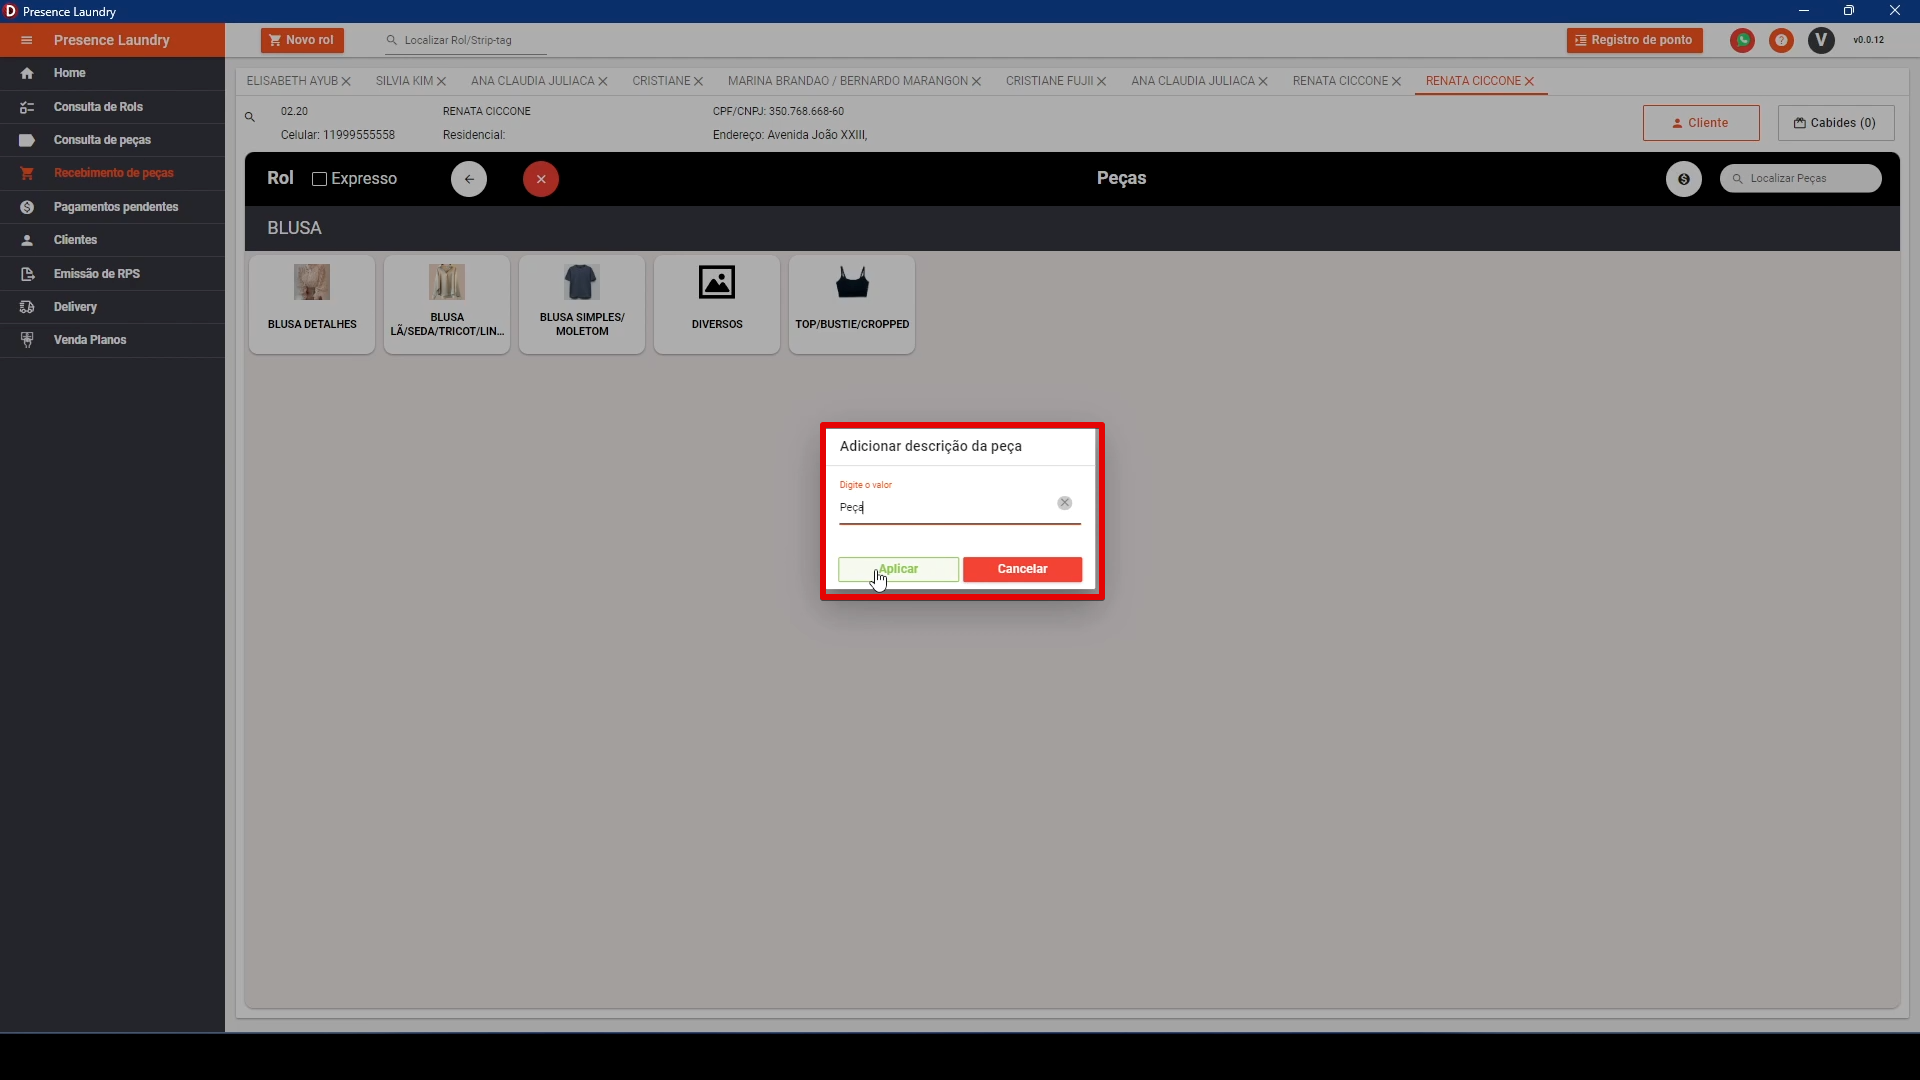Open Consulta de Rols page
The height and width of the screenshot is (1080, 1920).
click(112, 107)
